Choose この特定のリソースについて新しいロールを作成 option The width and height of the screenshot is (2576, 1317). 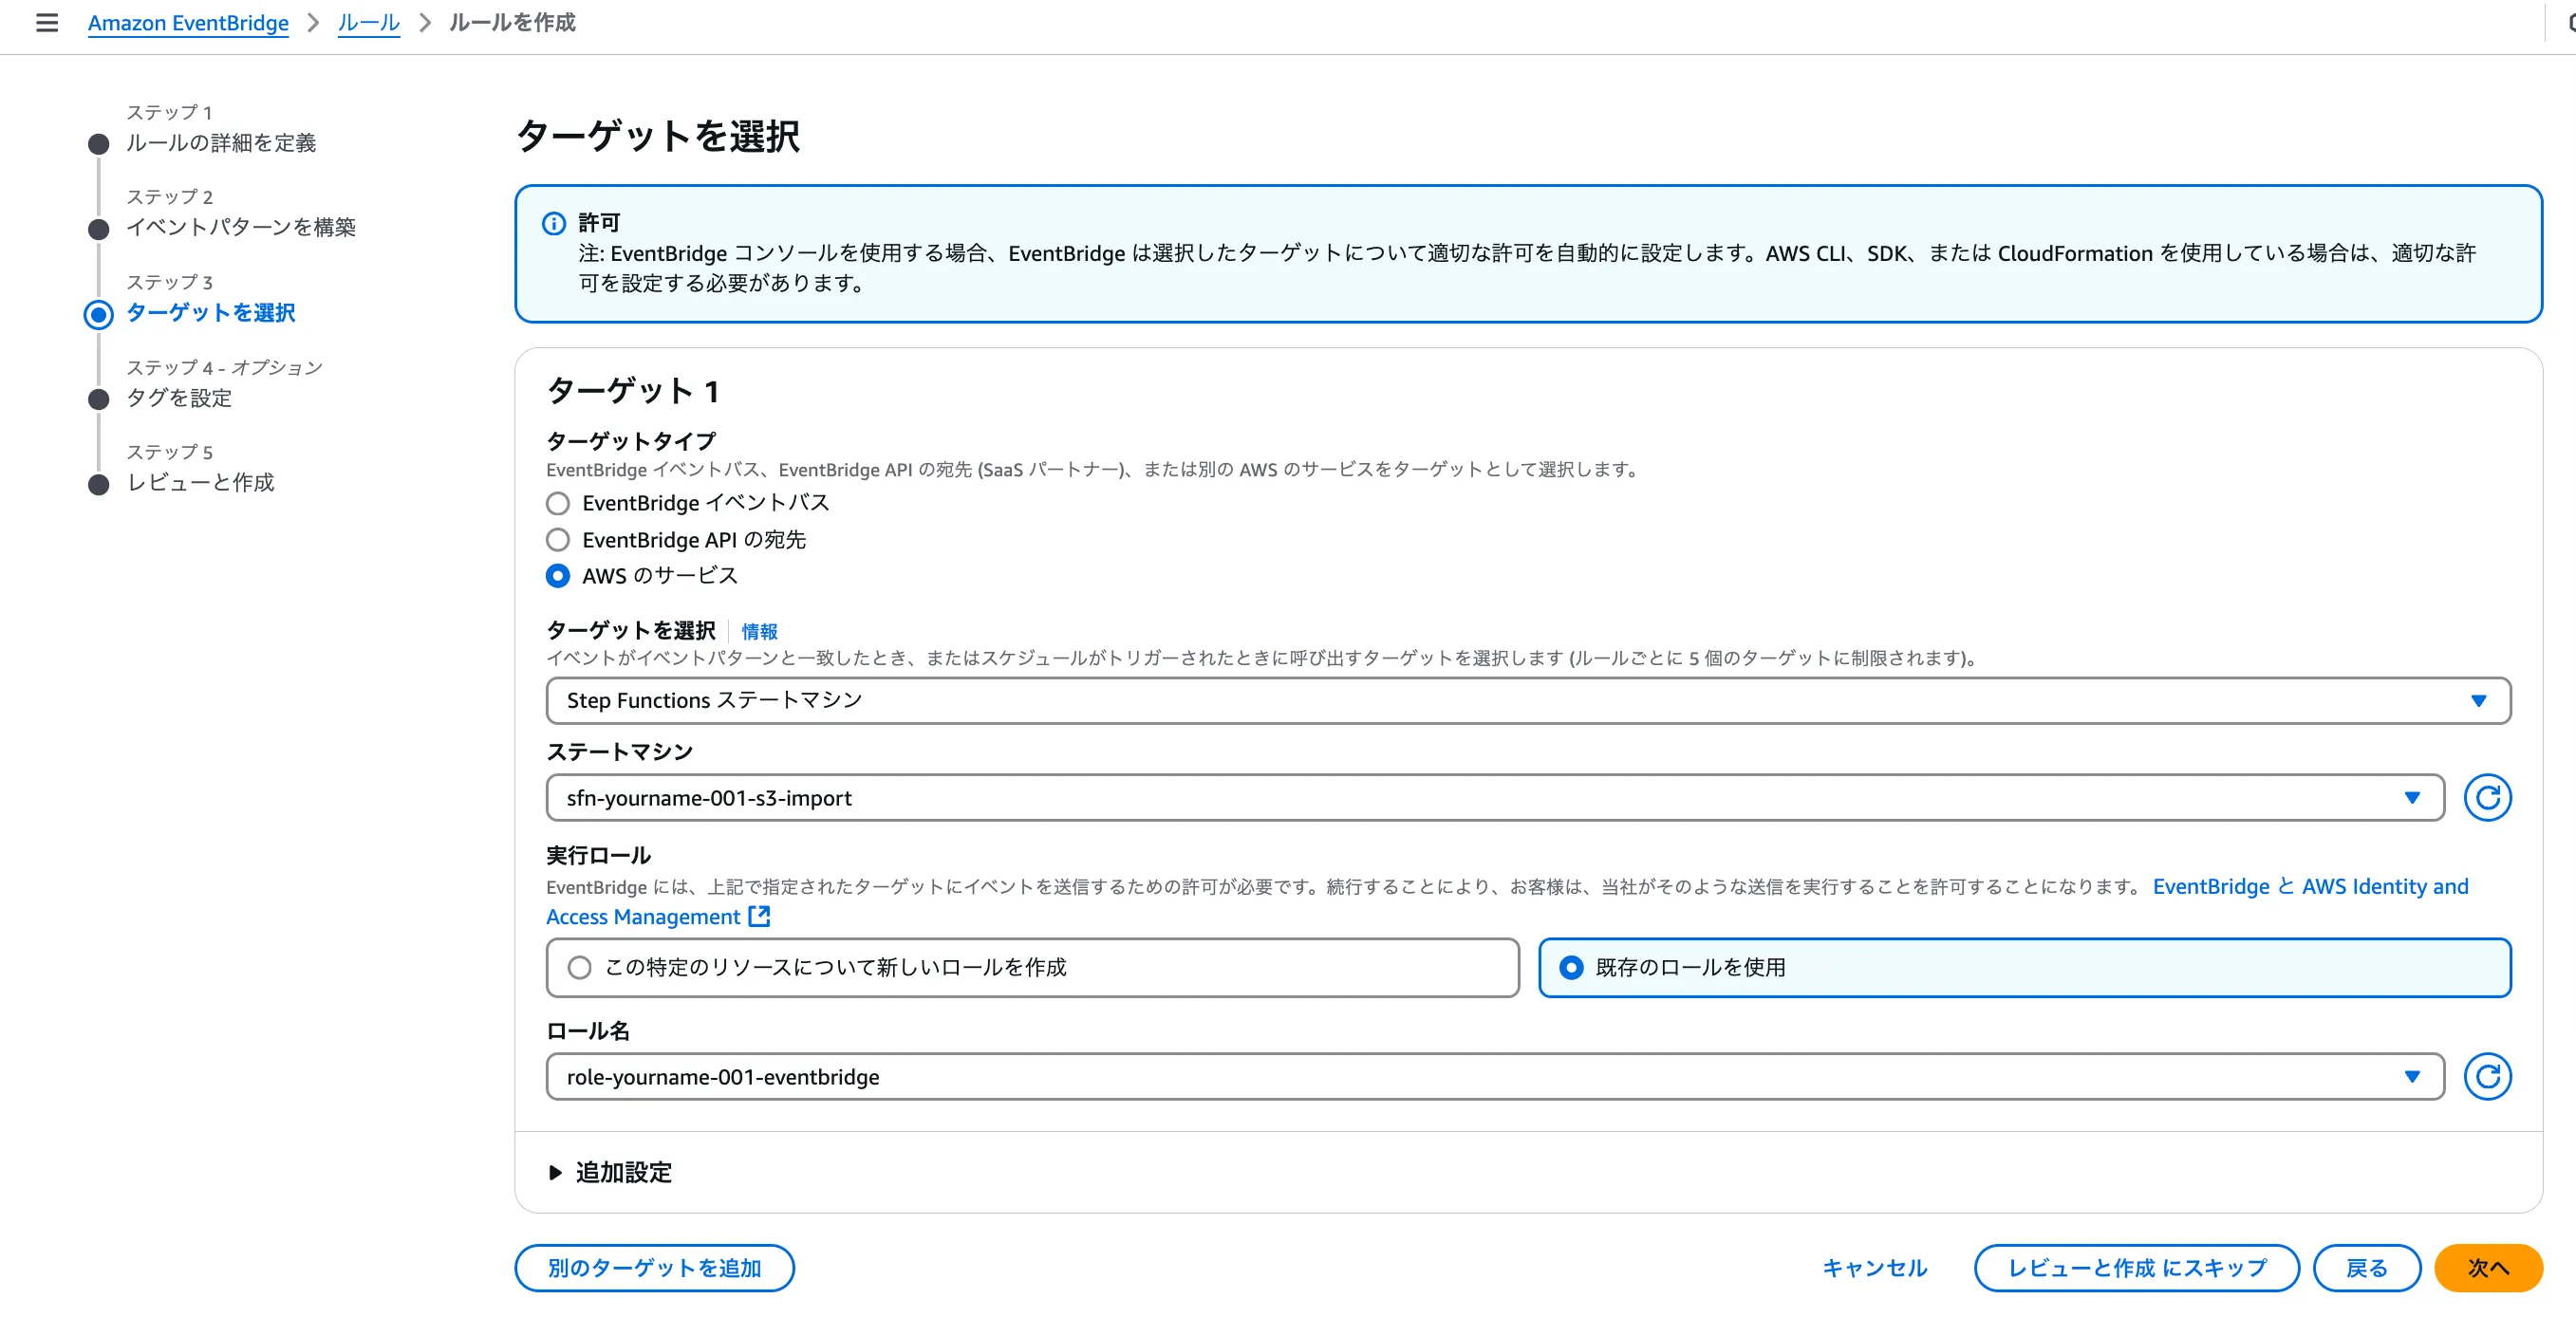coord(579,967)
